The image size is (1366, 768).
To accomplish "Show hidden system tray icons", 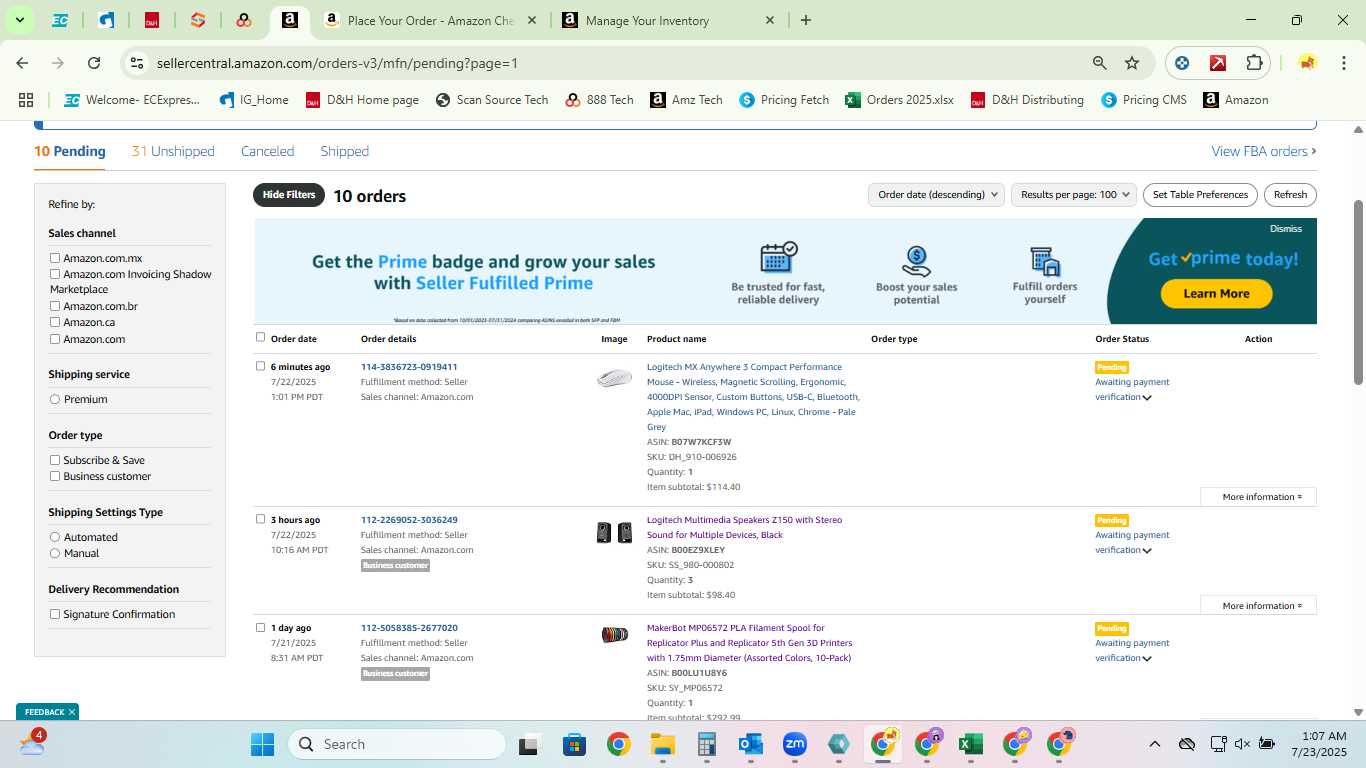I will [x=1154, y=744].
